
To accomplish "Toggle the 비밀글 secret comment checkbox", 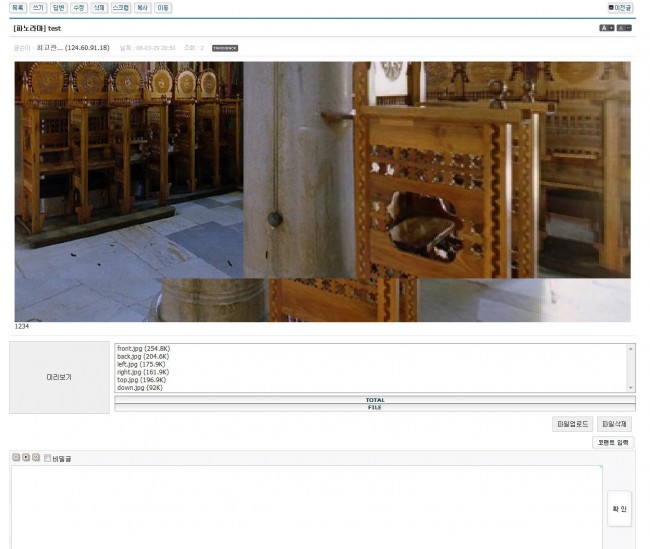I will [48, 458].
